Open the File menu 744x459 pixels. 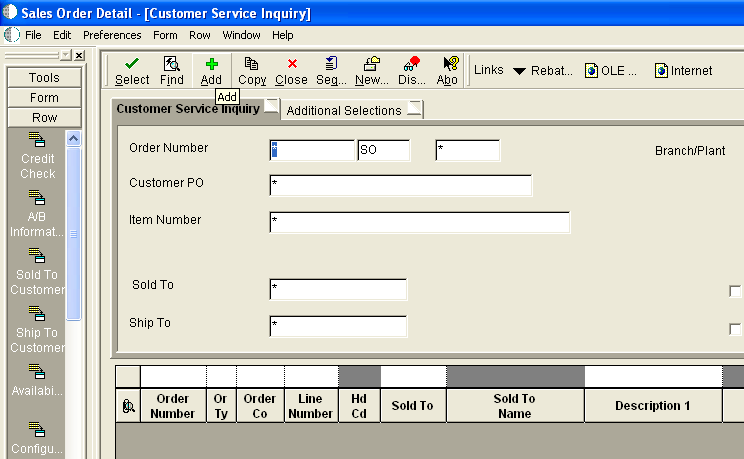(x=33, y=35)
